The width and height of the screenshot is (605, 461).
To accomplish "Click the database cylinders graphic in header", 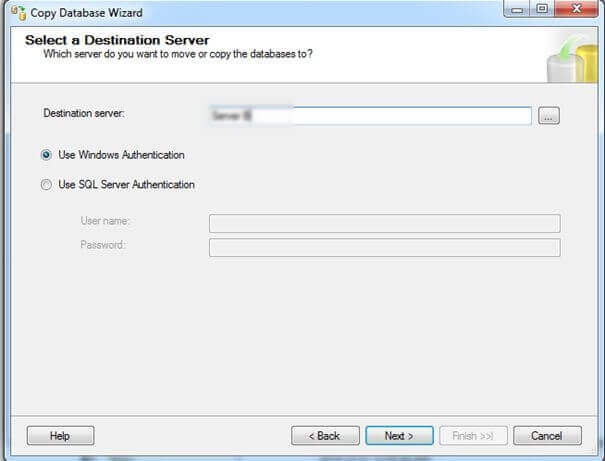I will pyautogui.click(x=571, y=58).
